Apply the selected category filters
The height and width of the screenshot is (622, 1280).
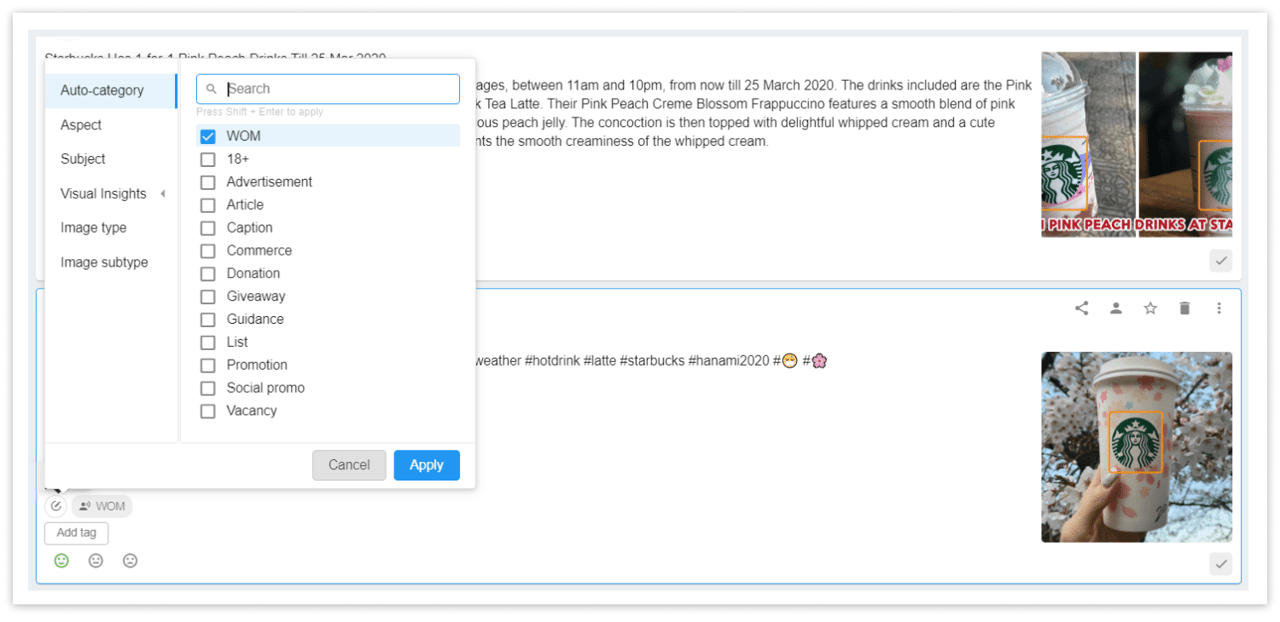pos(427,465)
